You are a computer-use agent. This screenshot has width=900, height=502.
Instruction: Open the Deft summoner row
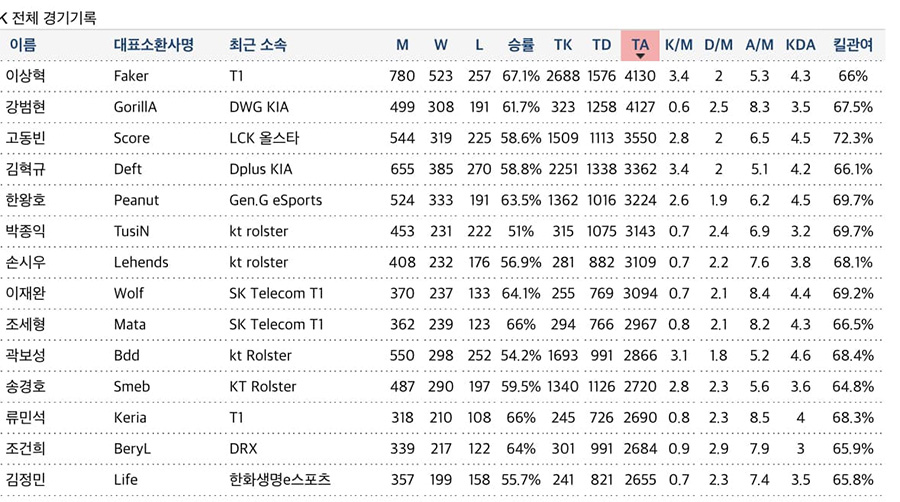441,169
